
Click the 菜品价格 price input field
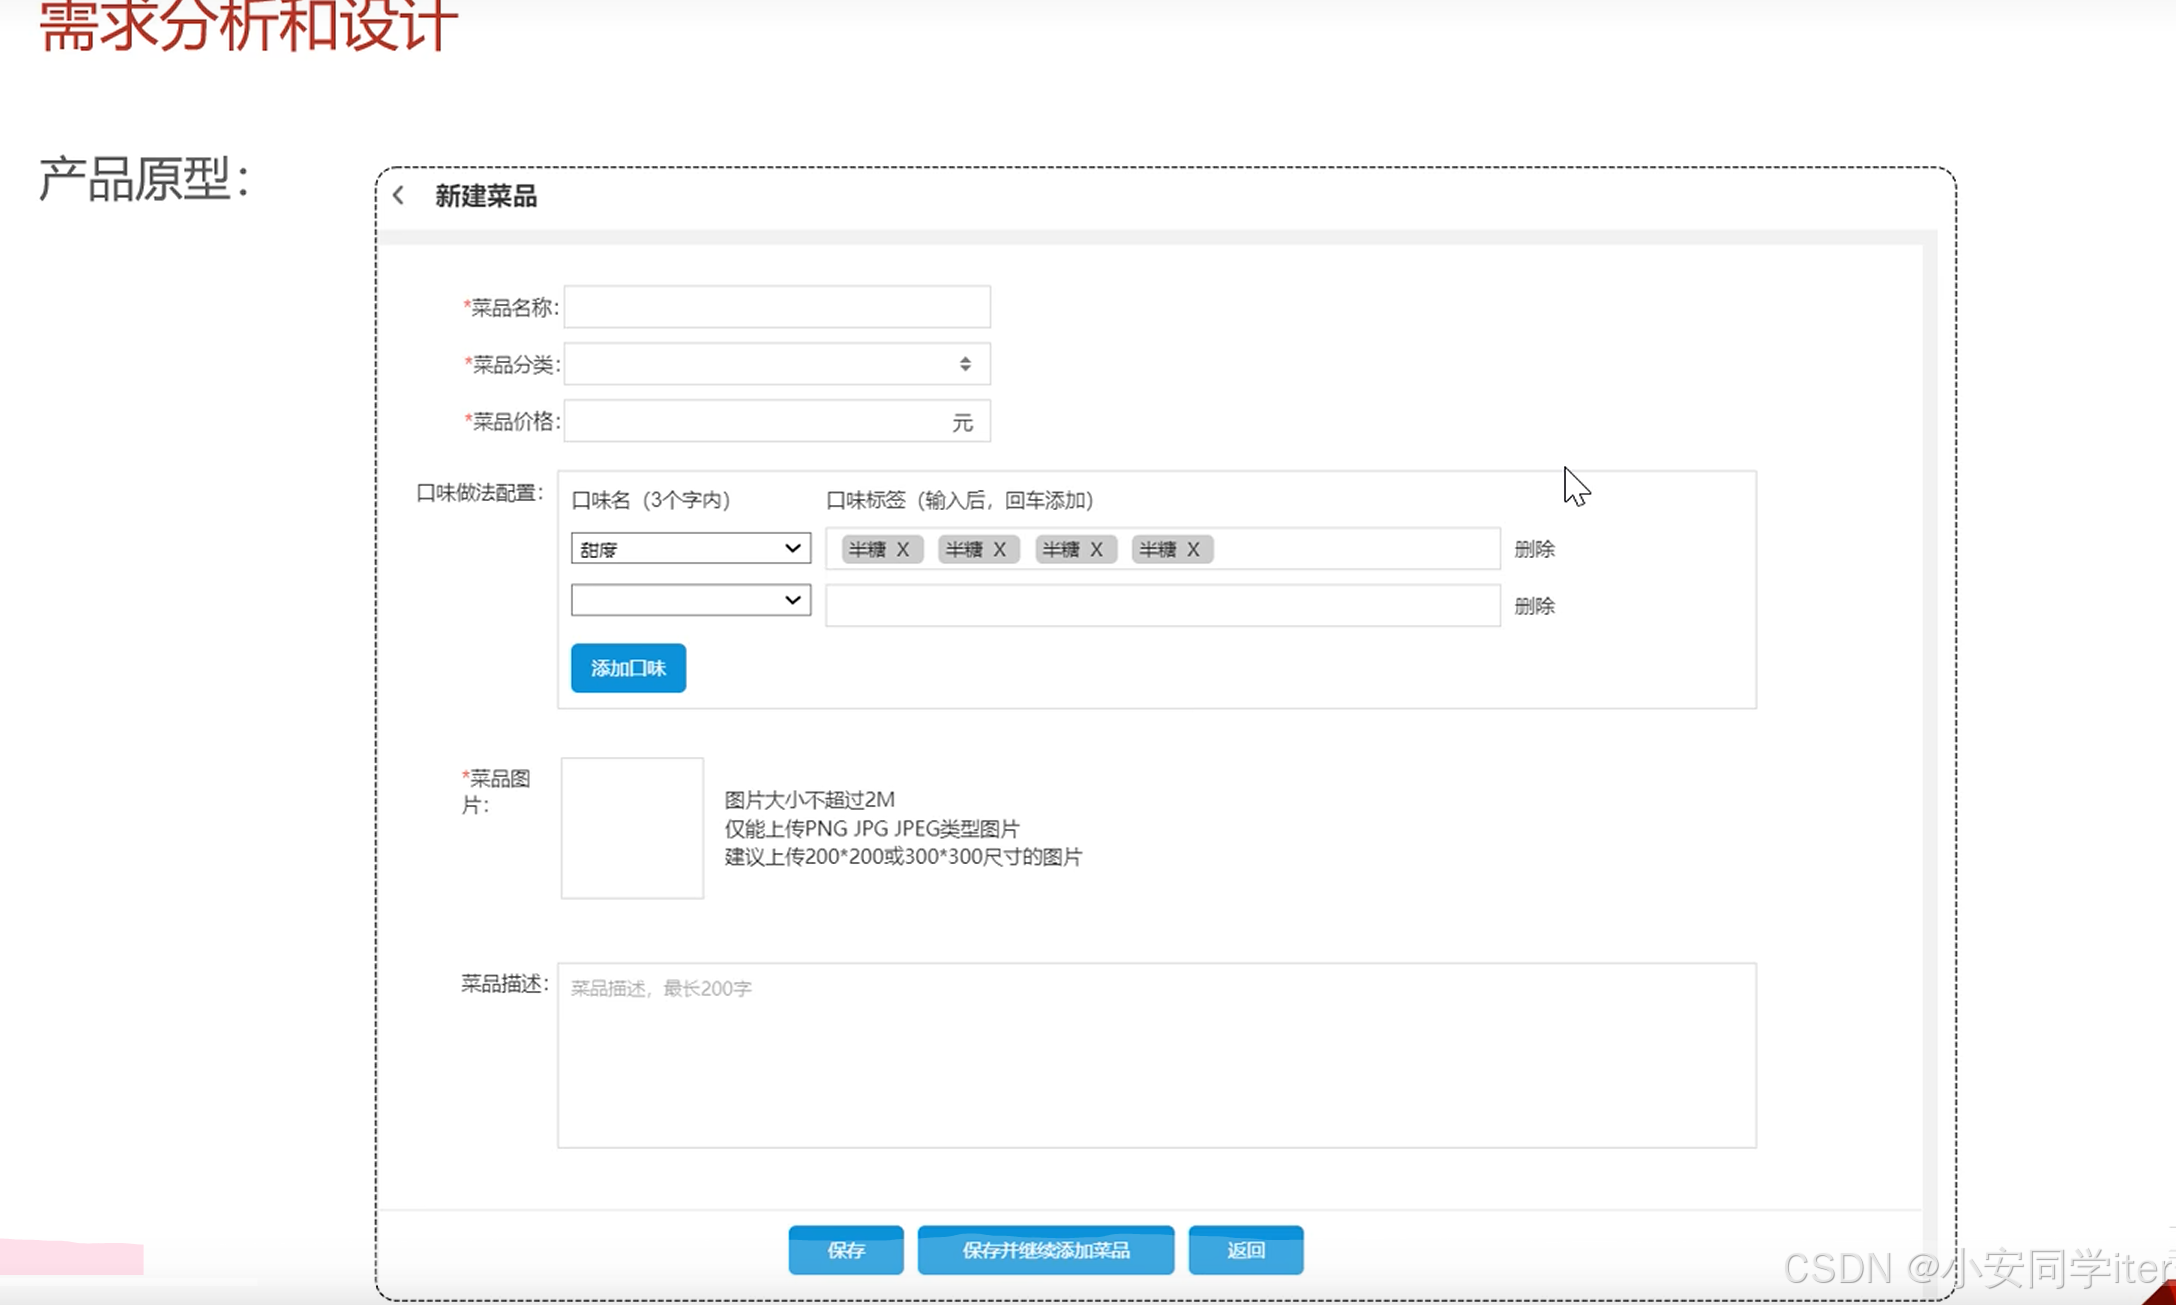click(x=755, y=421)
